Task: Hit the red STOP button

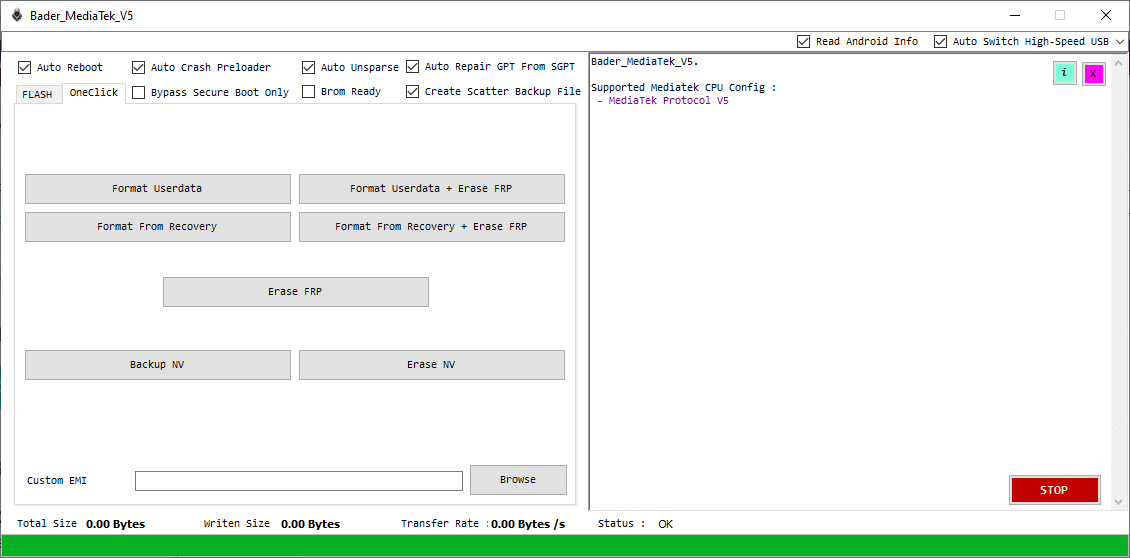Action: (x=1054, y=490)
